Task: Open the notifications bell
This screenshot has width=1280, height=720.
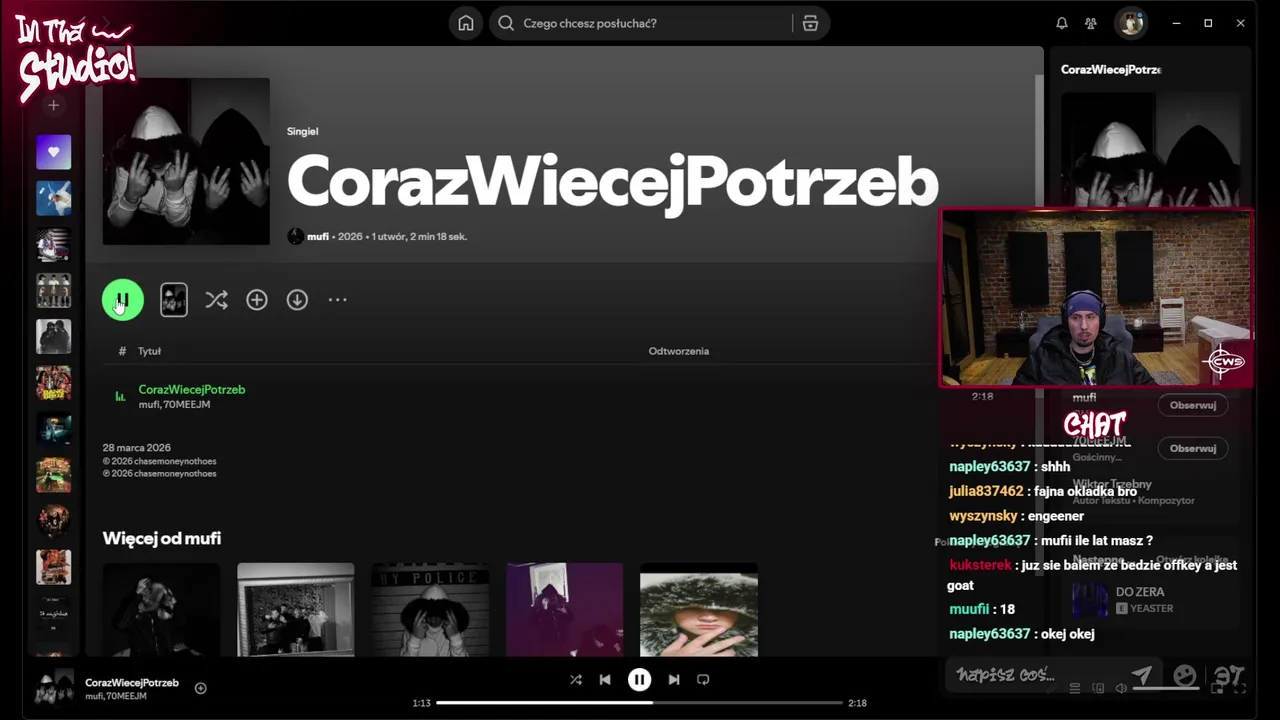Action: pos(1062,23)
